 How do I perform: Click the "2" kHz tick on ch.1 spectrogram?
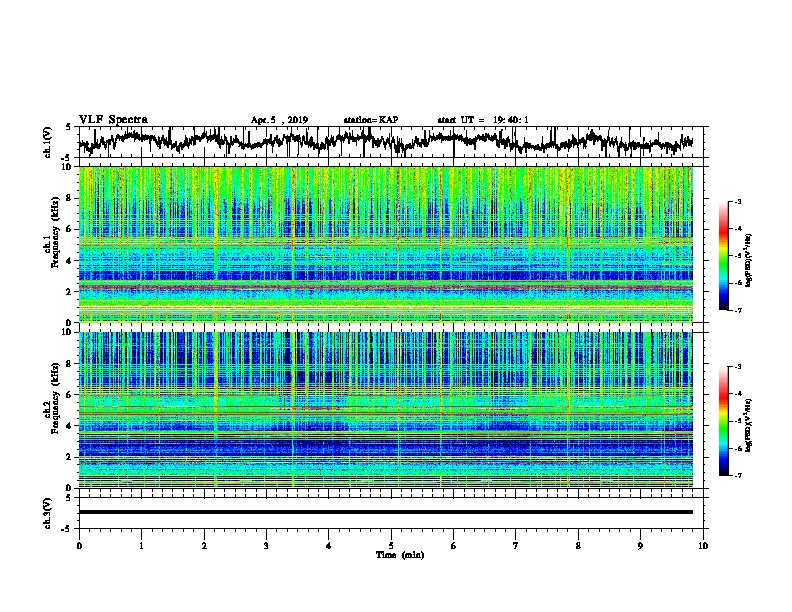(x=70, y=292)
